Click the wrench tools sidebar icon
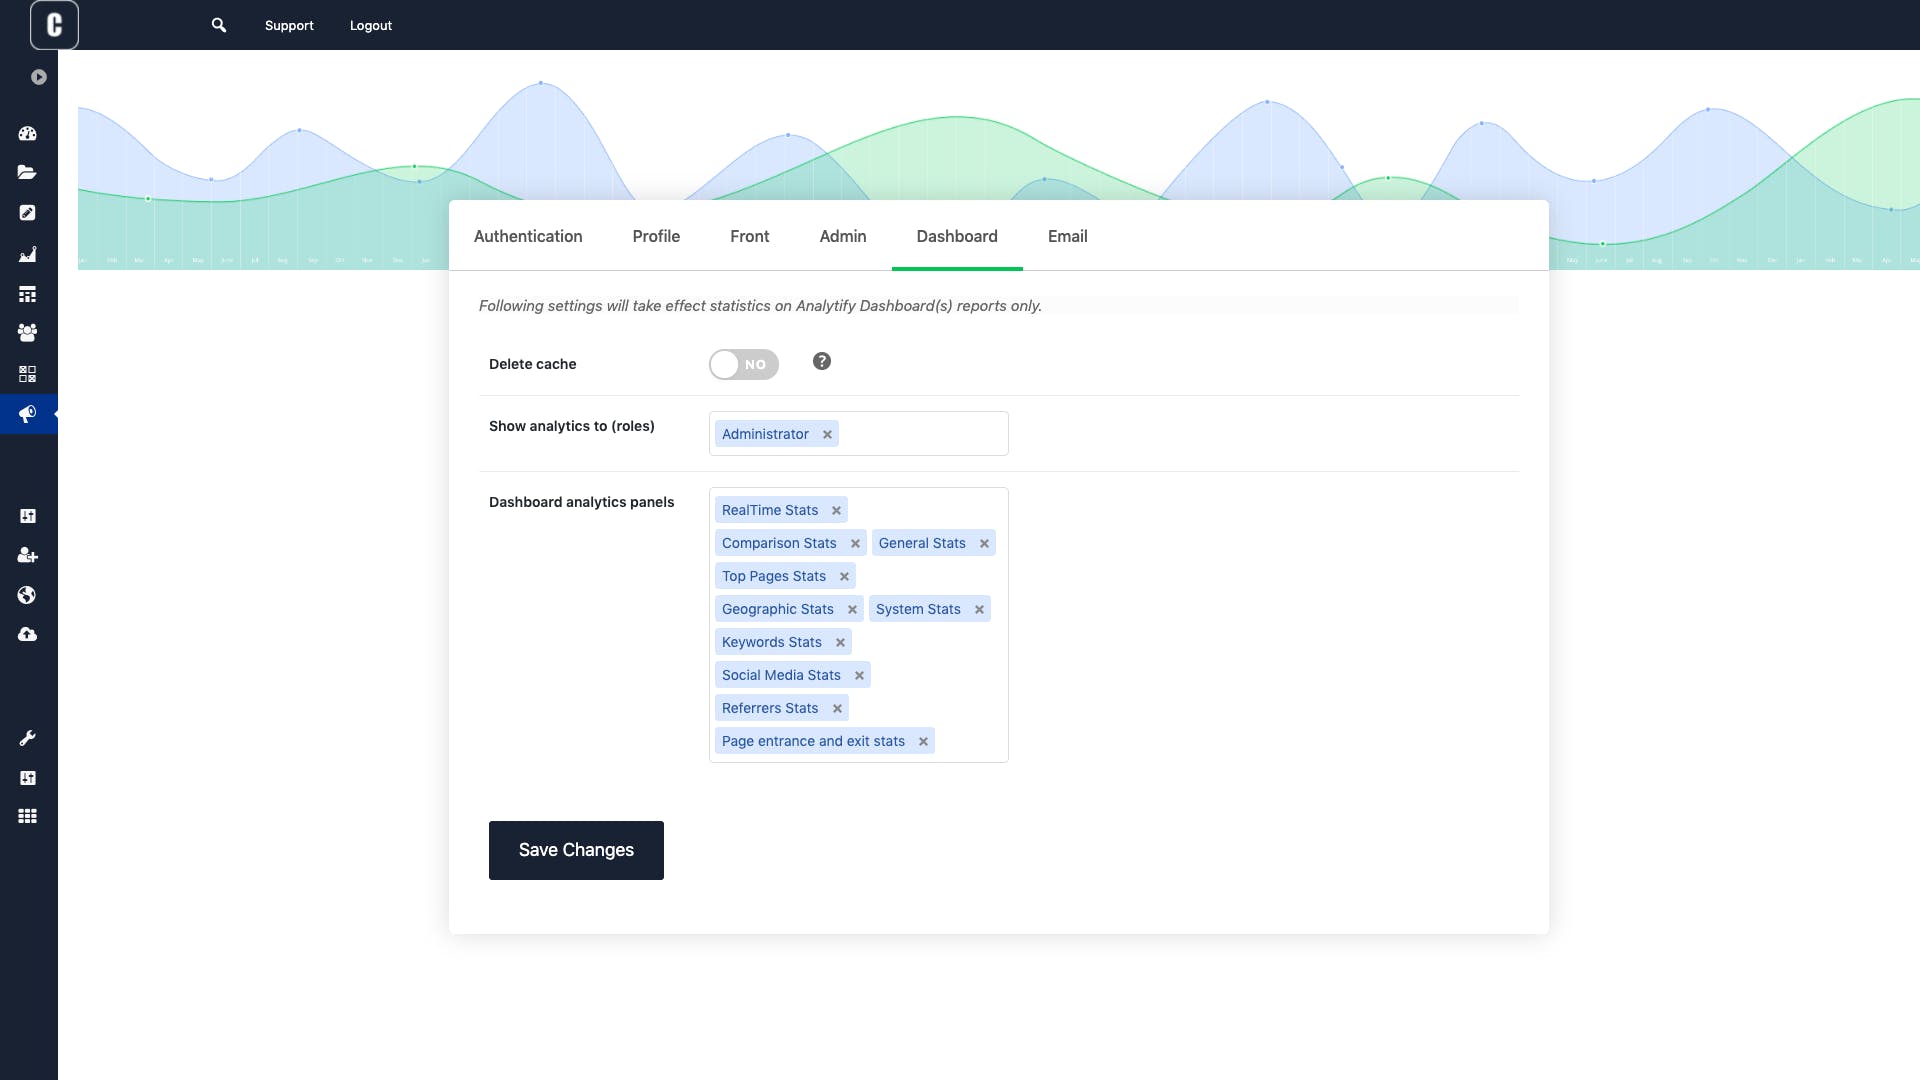The image size is (1920, 1080). (x=27, y=738)
